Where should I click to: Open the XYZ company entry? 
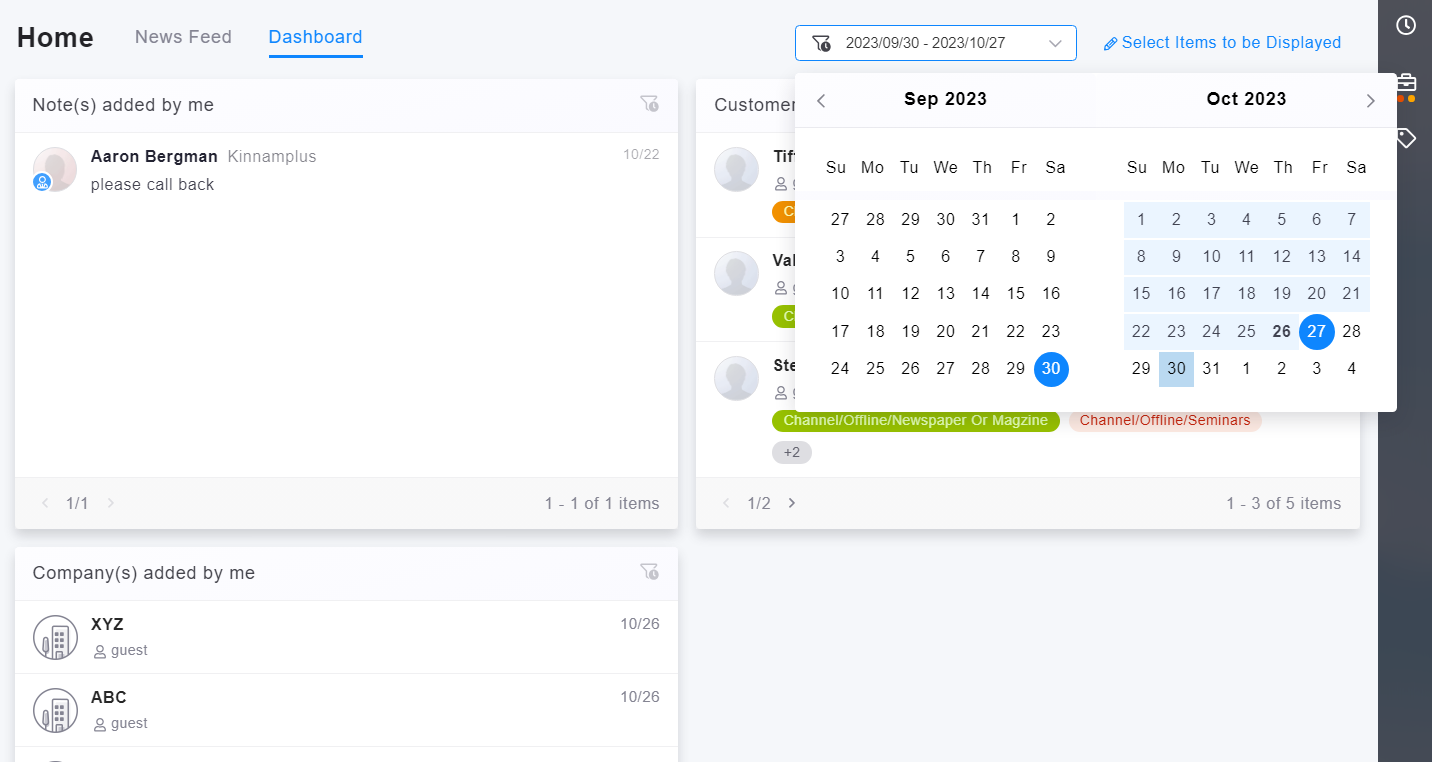(107, 625)
